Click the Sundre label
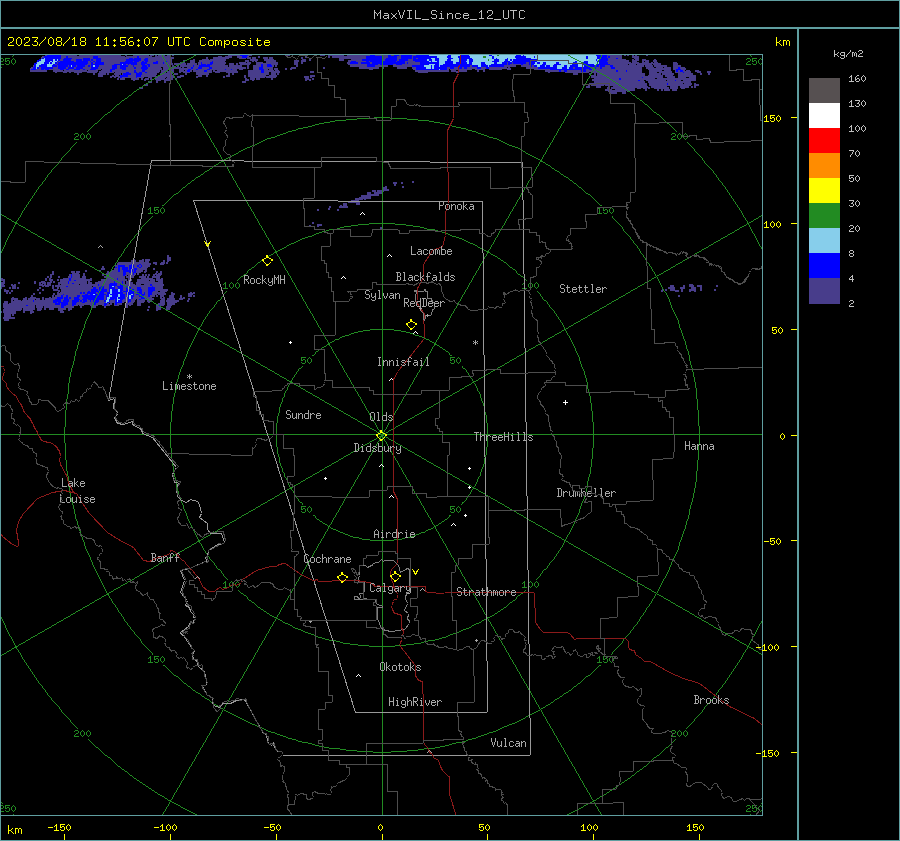The width and height of the screenshot is (900, 841). click(x=303, y=414)
